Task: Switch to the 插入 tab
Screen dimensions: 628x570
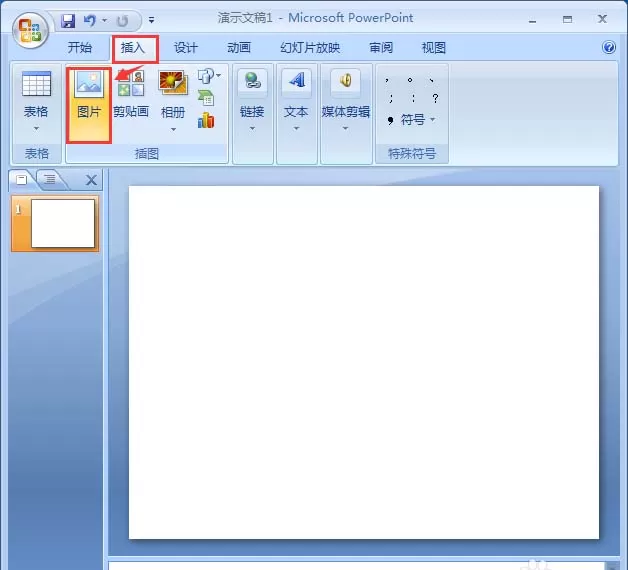Action: (133, 48)
